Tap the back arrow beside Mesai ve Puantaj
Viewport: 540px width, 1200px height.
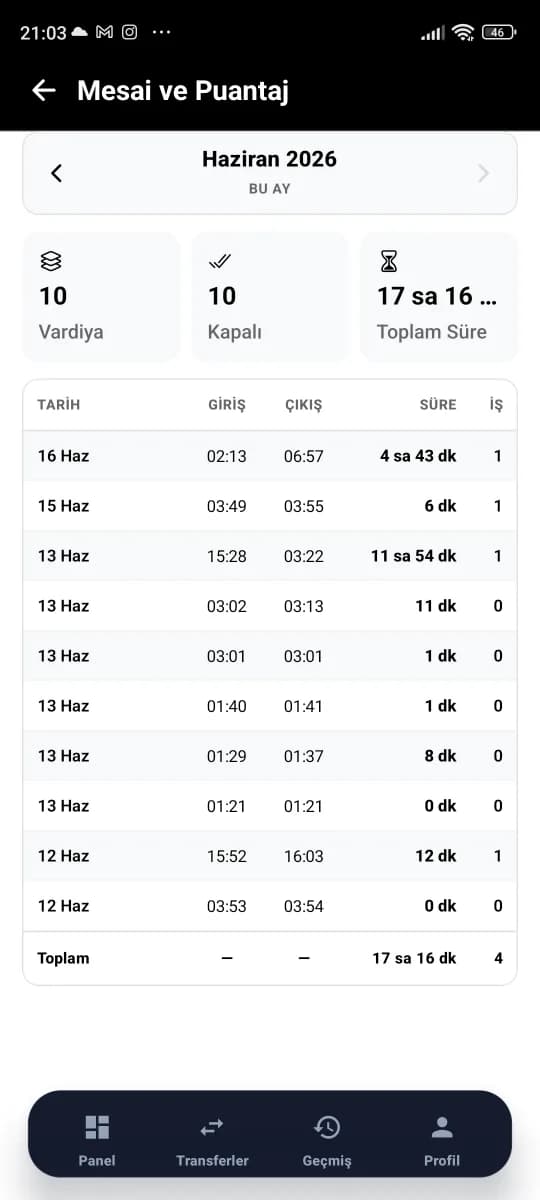[44, 91]
